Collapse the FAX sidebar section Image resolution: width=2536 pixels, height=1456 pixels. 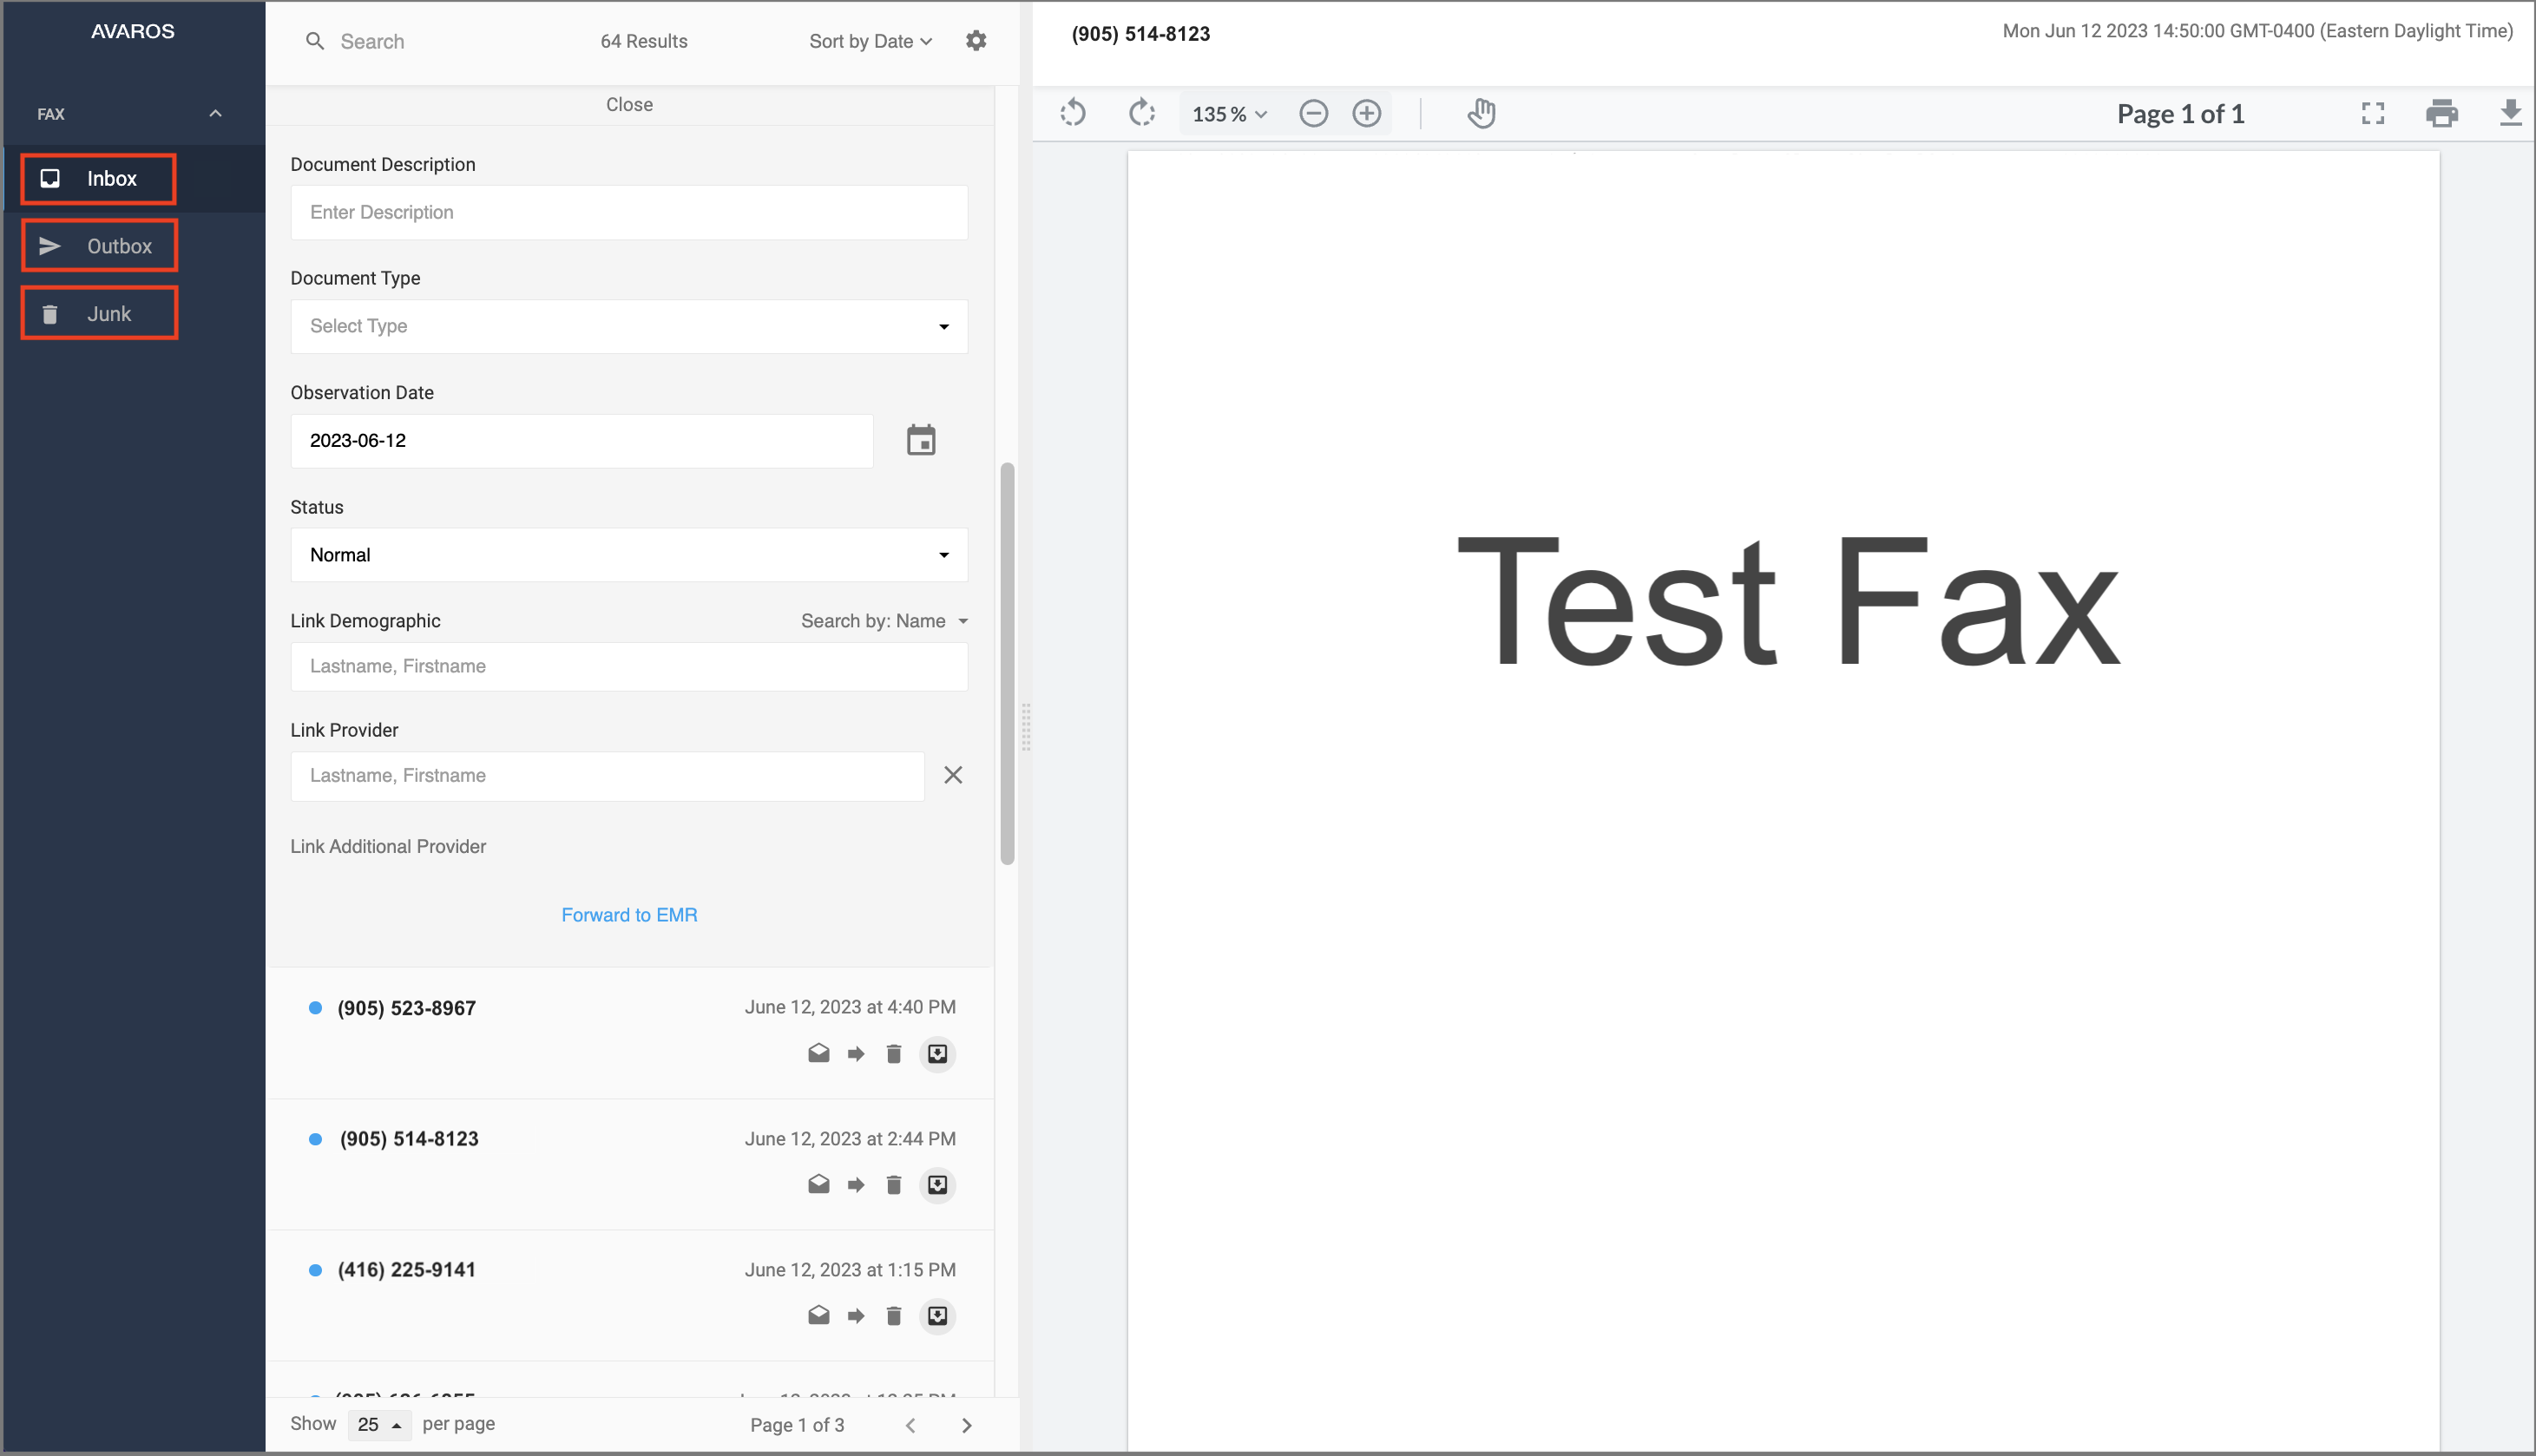tap(215, 113)
